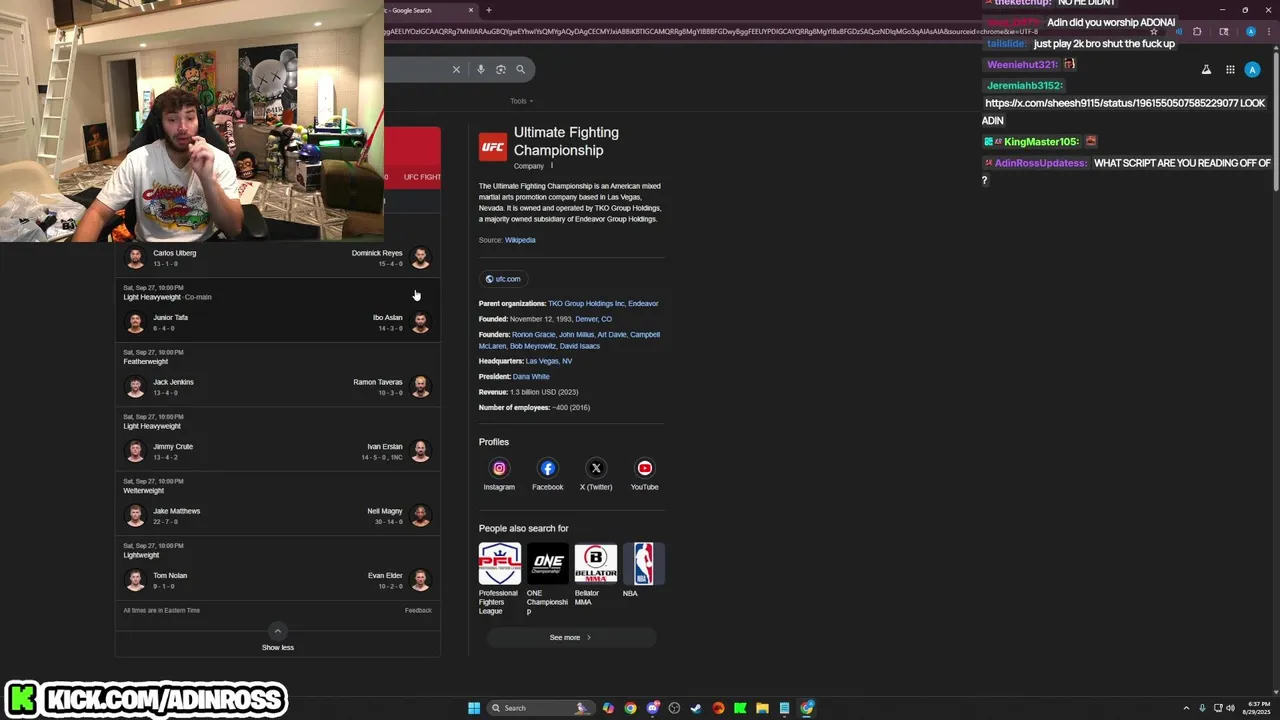
Task: Select ONE Championship suggestion
Action: click(x=547, y=579)
